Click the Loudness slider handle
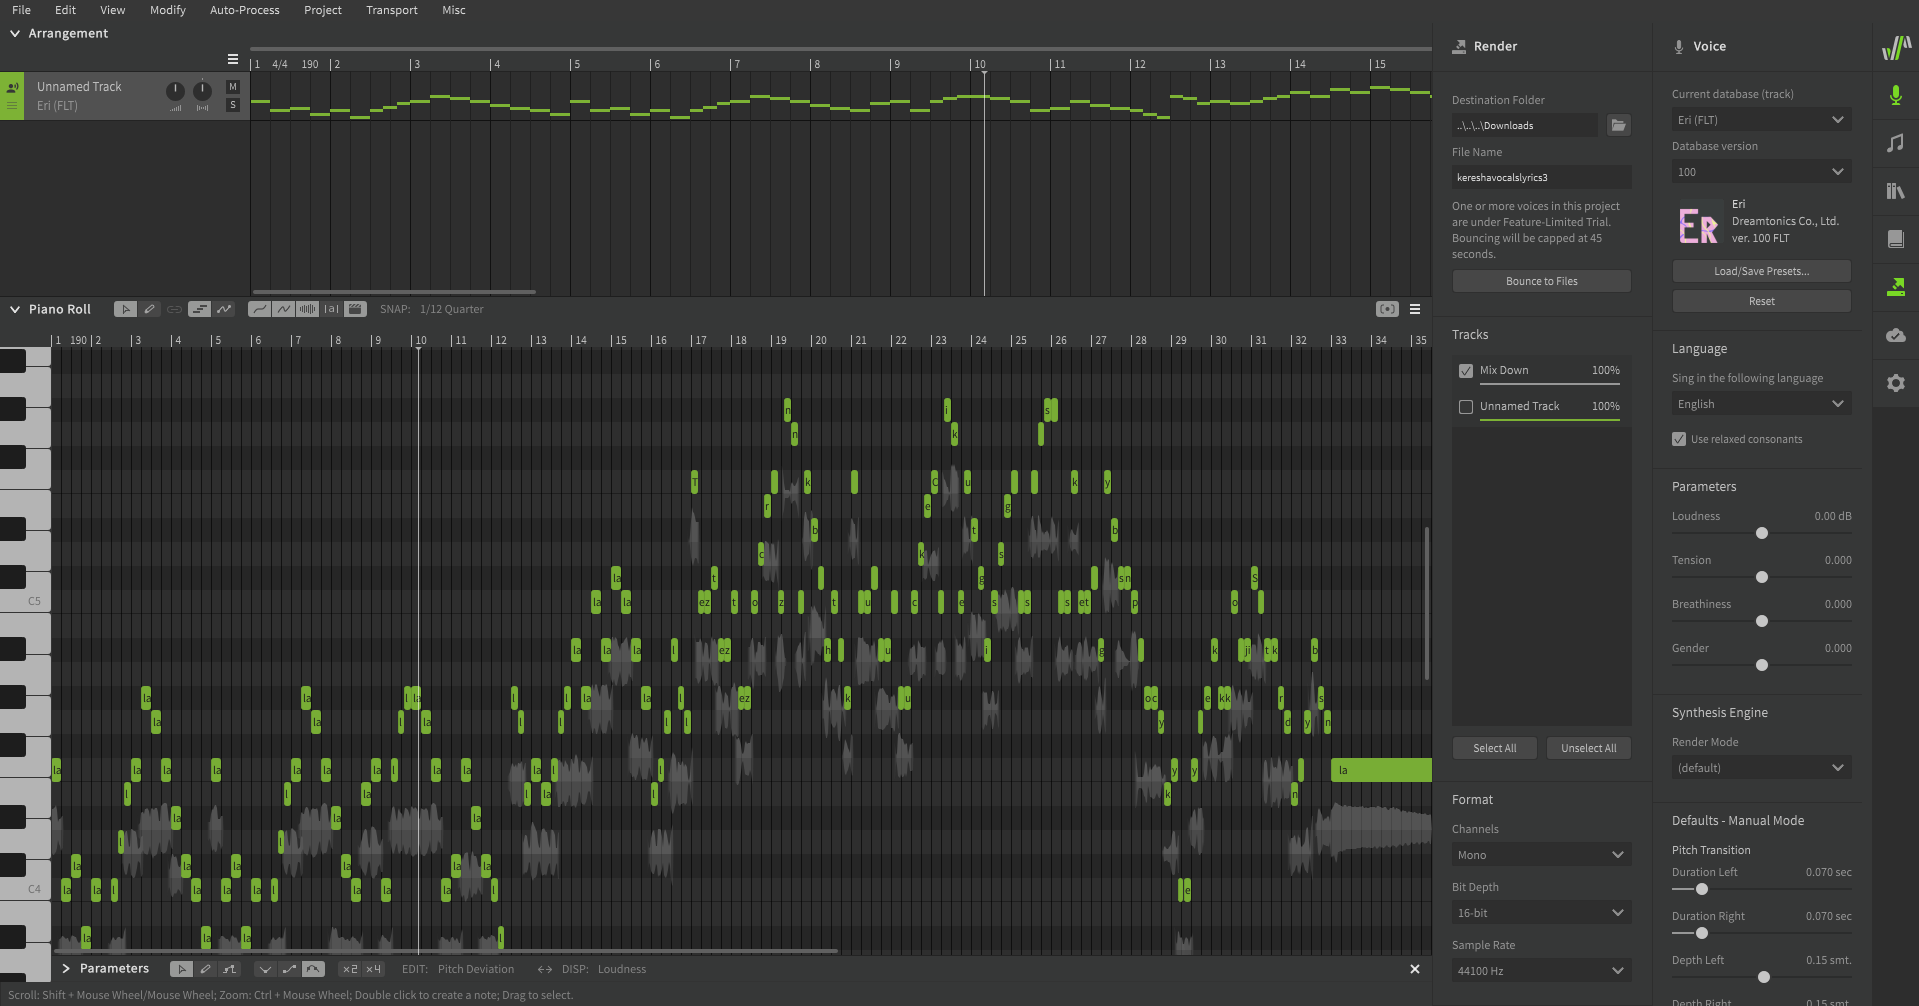1919x1006 pixels. [x=1762, y=533]
